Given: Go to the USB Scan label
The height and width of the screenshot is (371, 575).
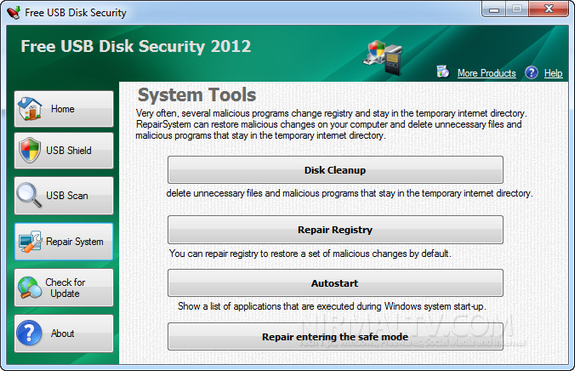Looking at the screenshot, I should click(67, 195).
